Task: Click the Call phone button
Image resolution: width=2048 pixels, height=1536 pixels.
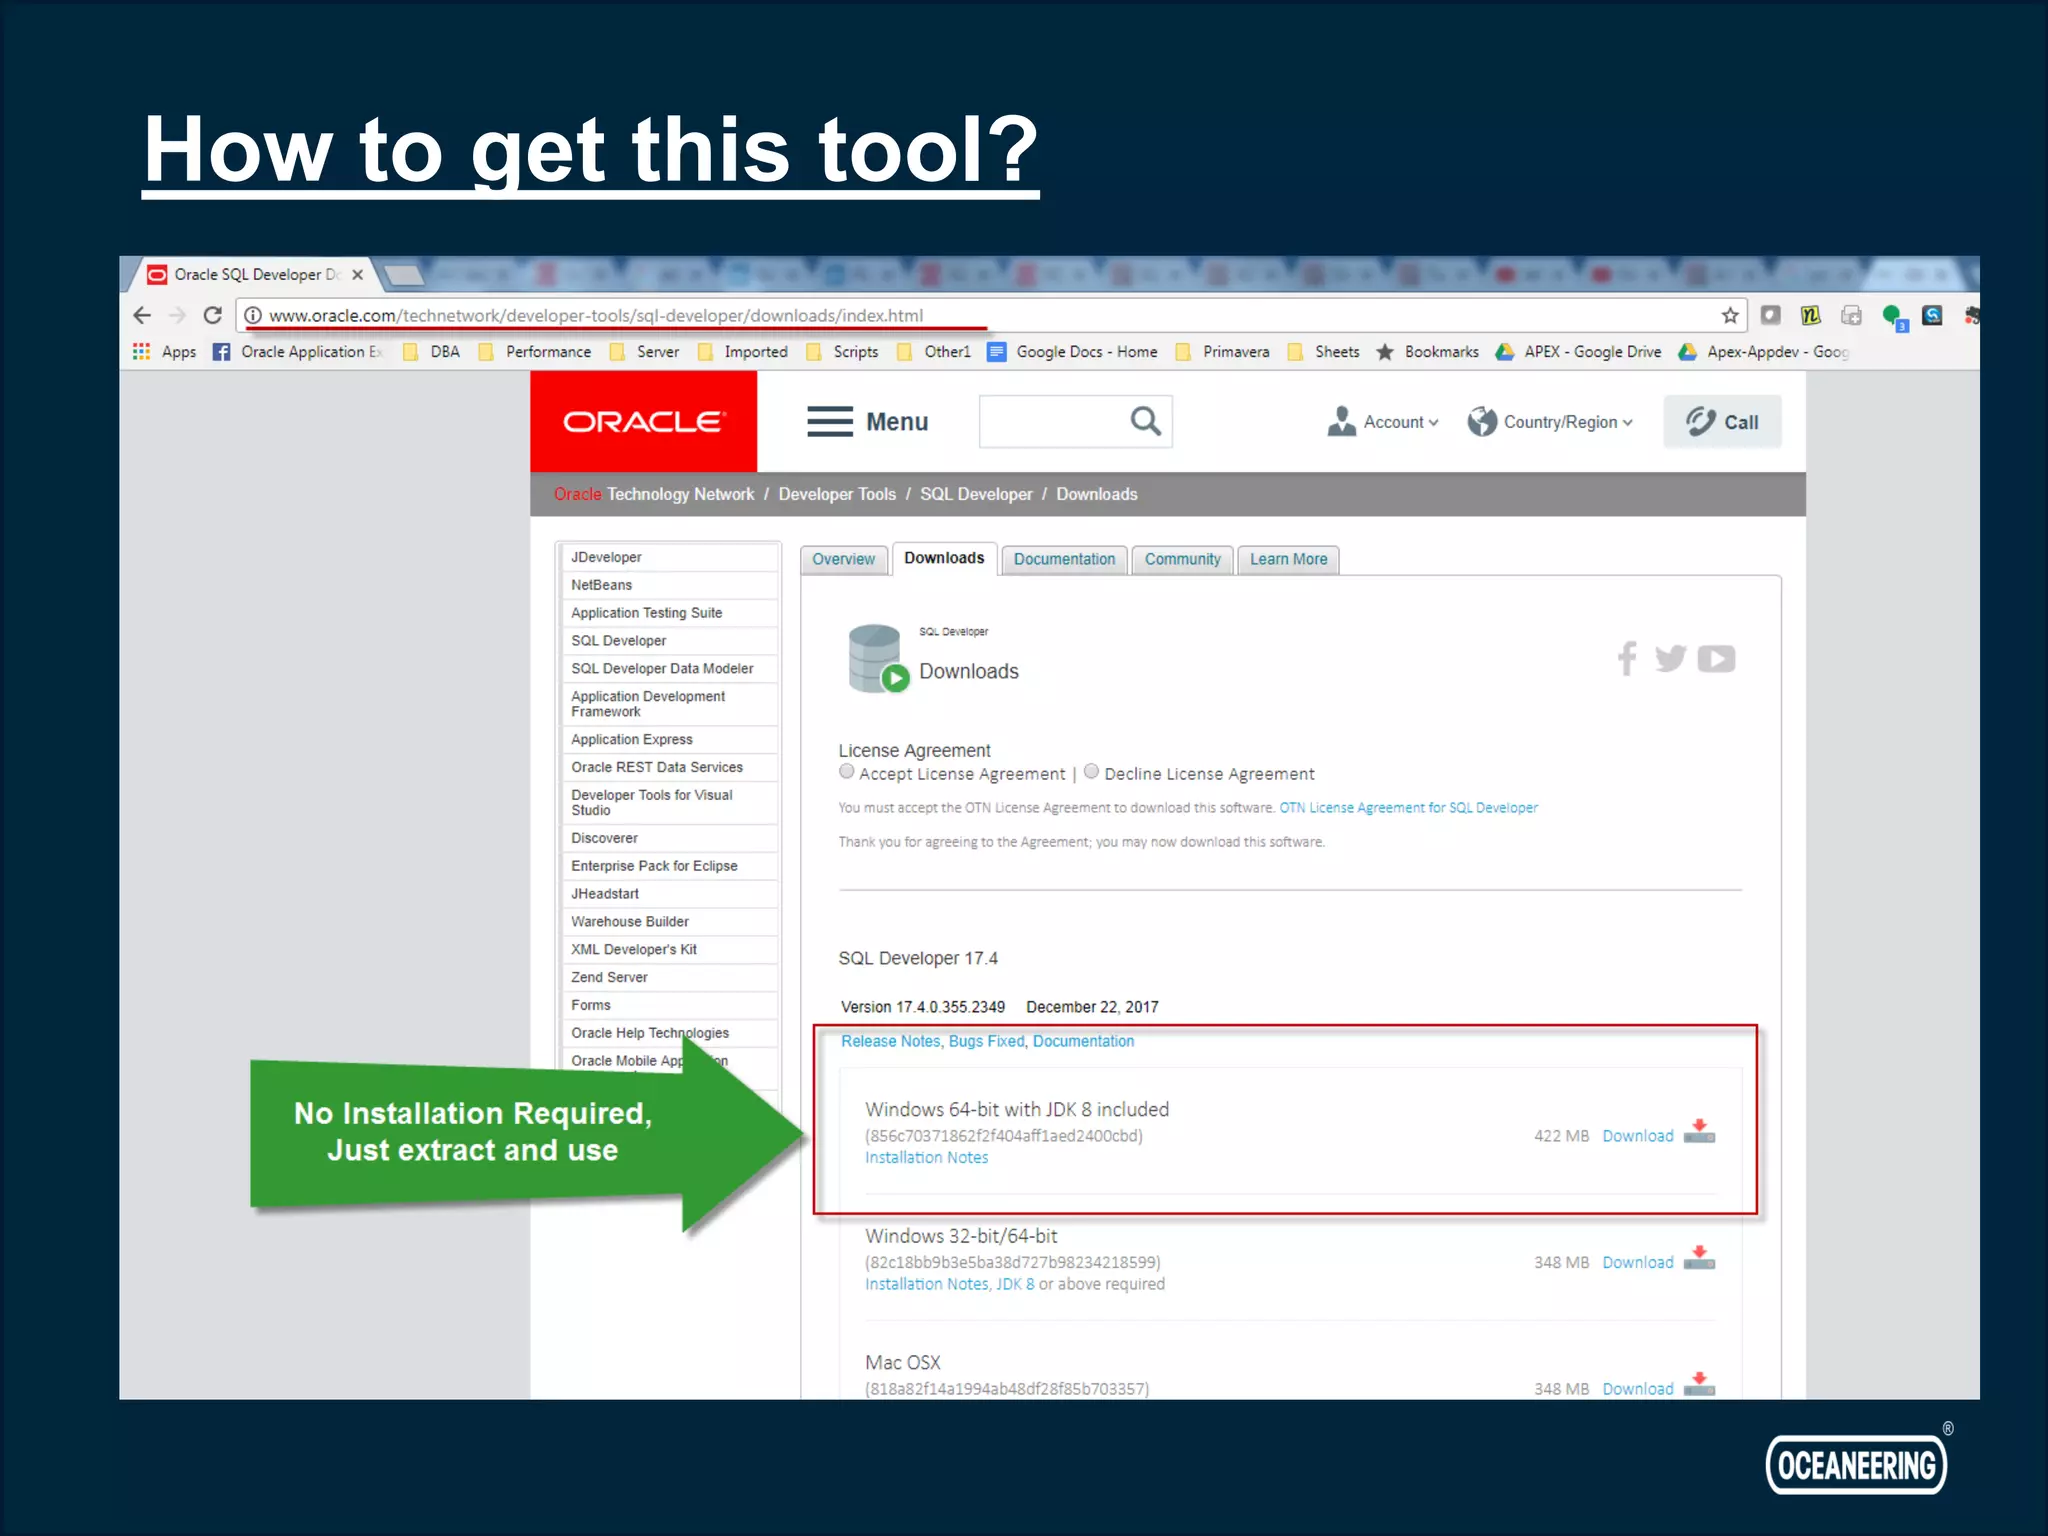Action: click(x=1722, y=421)
